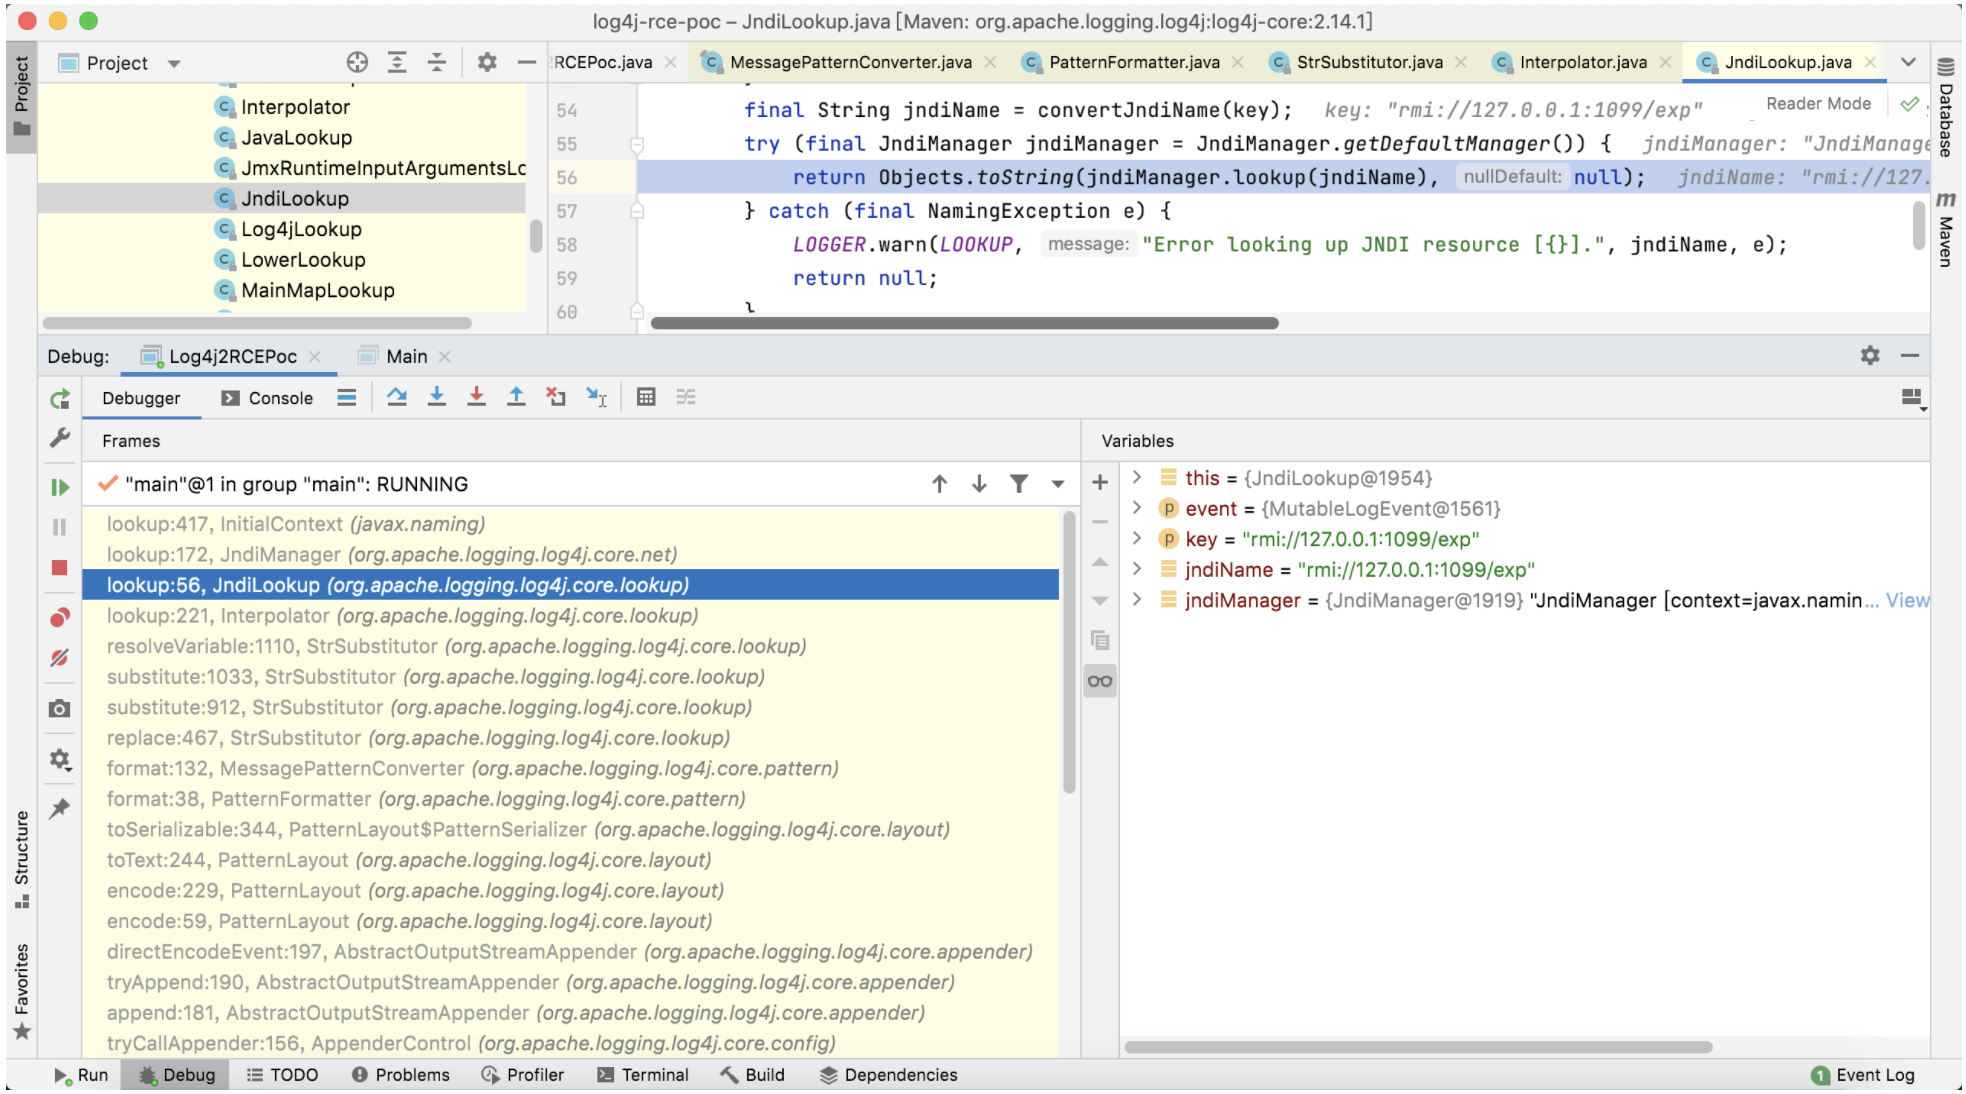Click the frames filter funnel icon
The image size is (1966, 1094).
(x=1019, y=484)
